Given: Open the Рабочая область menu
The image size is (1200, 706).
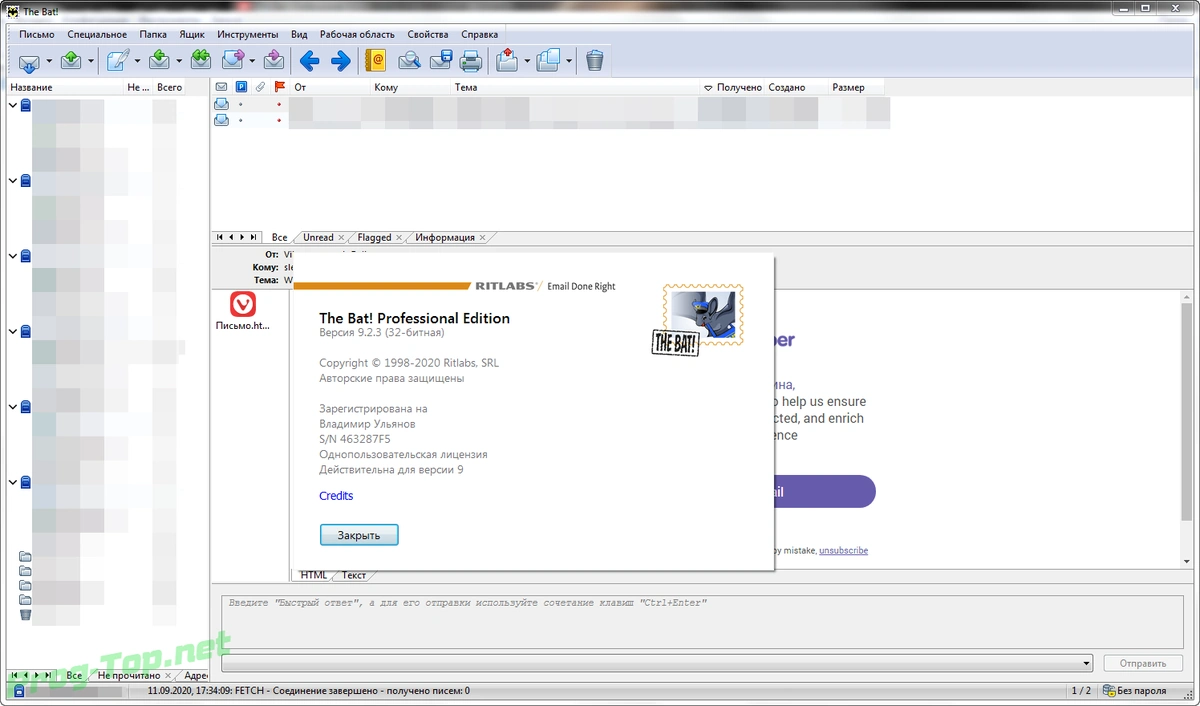Looking at the screenshot, I should tap(357, 34).
